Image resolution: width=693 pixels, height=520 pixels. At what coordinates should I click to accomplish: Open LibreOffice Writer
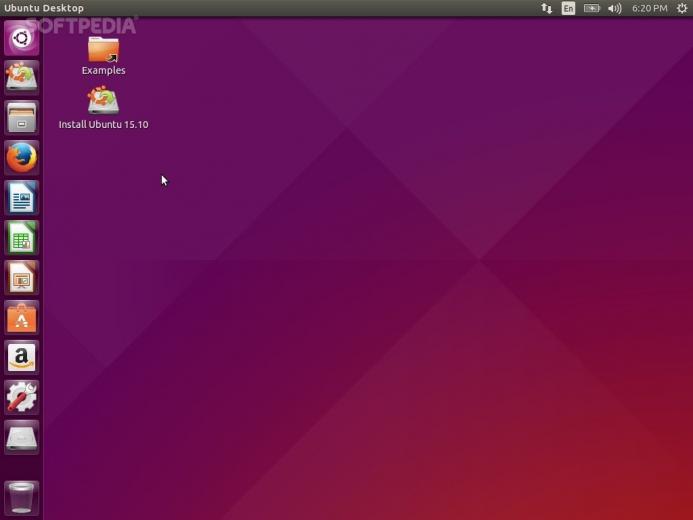click(22, 197)
